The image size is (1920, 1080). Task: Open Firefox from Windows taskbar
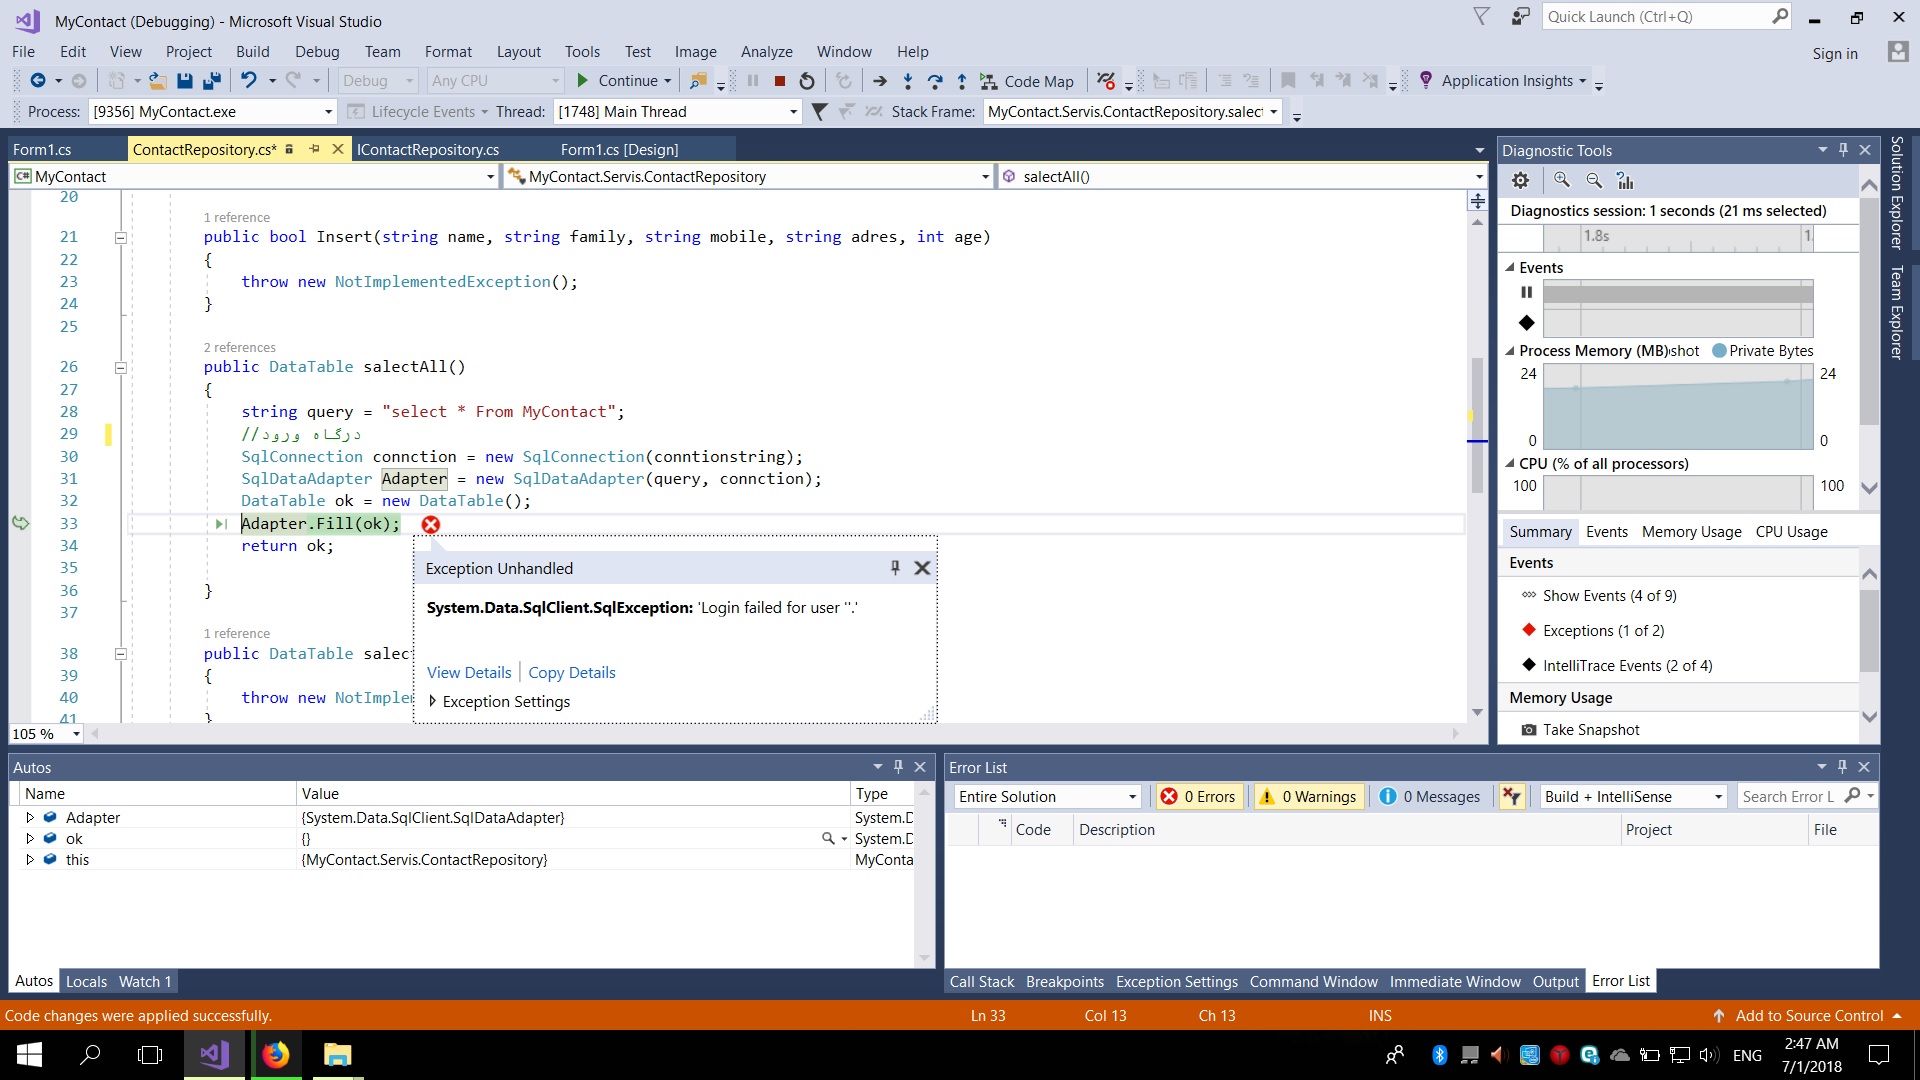[x=275, y=1055]
